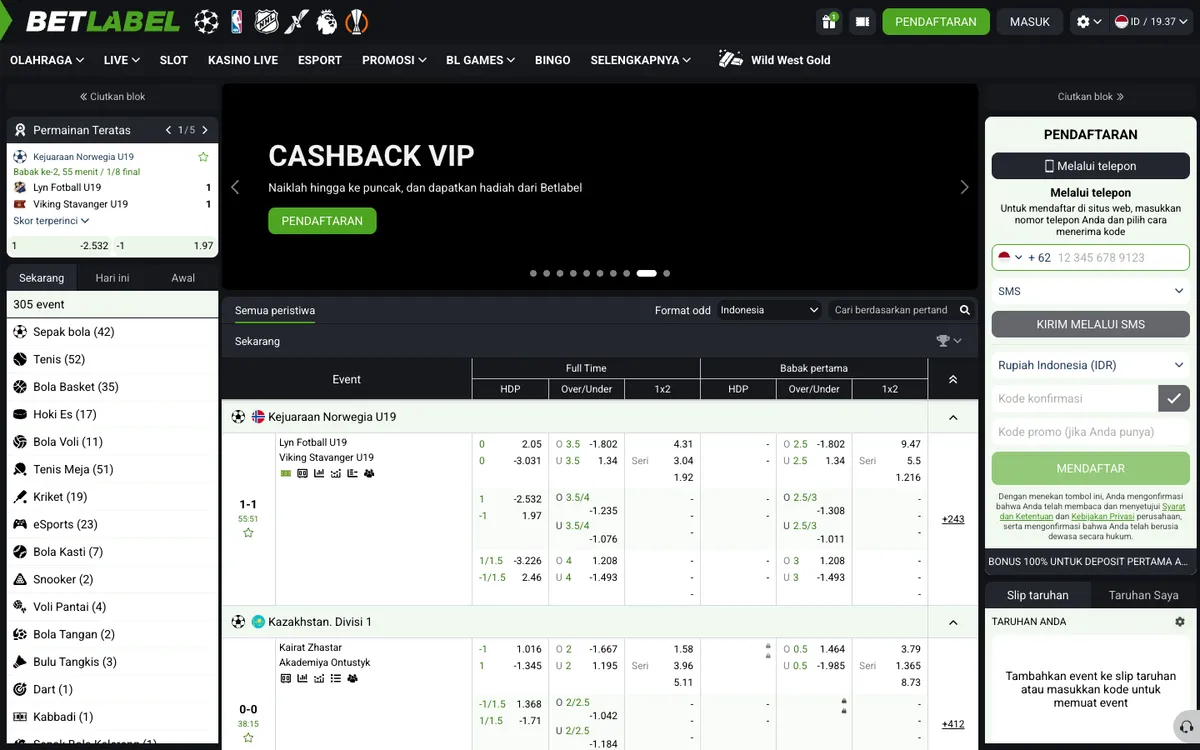Viewport: 1200px width, 750px height.
Task: Select the first banner pagination dot
Action: coord(533,273)
